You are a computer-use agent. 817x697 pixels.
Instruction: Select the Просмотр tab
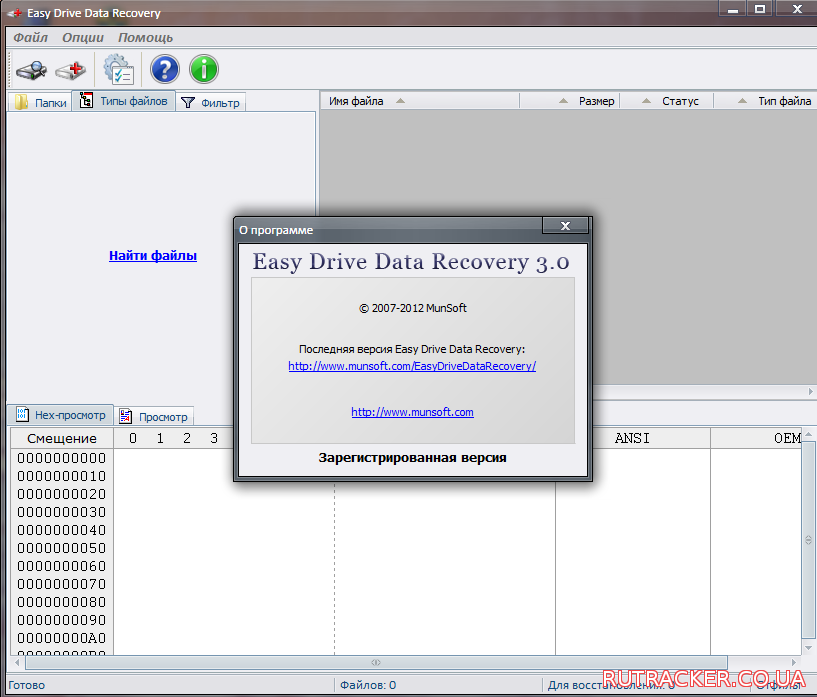point(154,417)
